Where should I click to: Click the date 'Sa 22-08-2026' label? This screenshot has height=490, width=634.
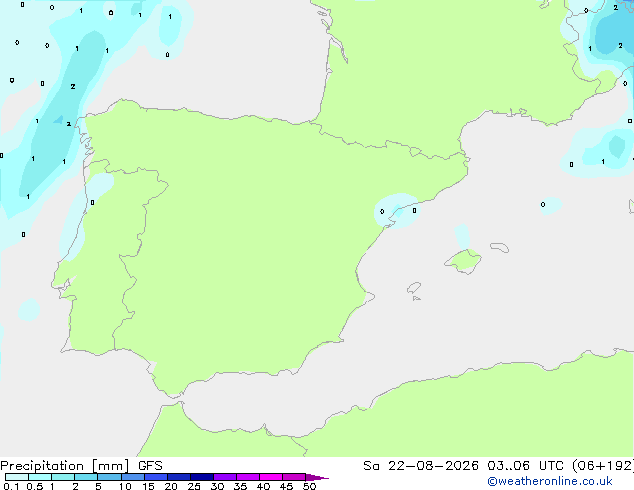click(x=421, y=466)
